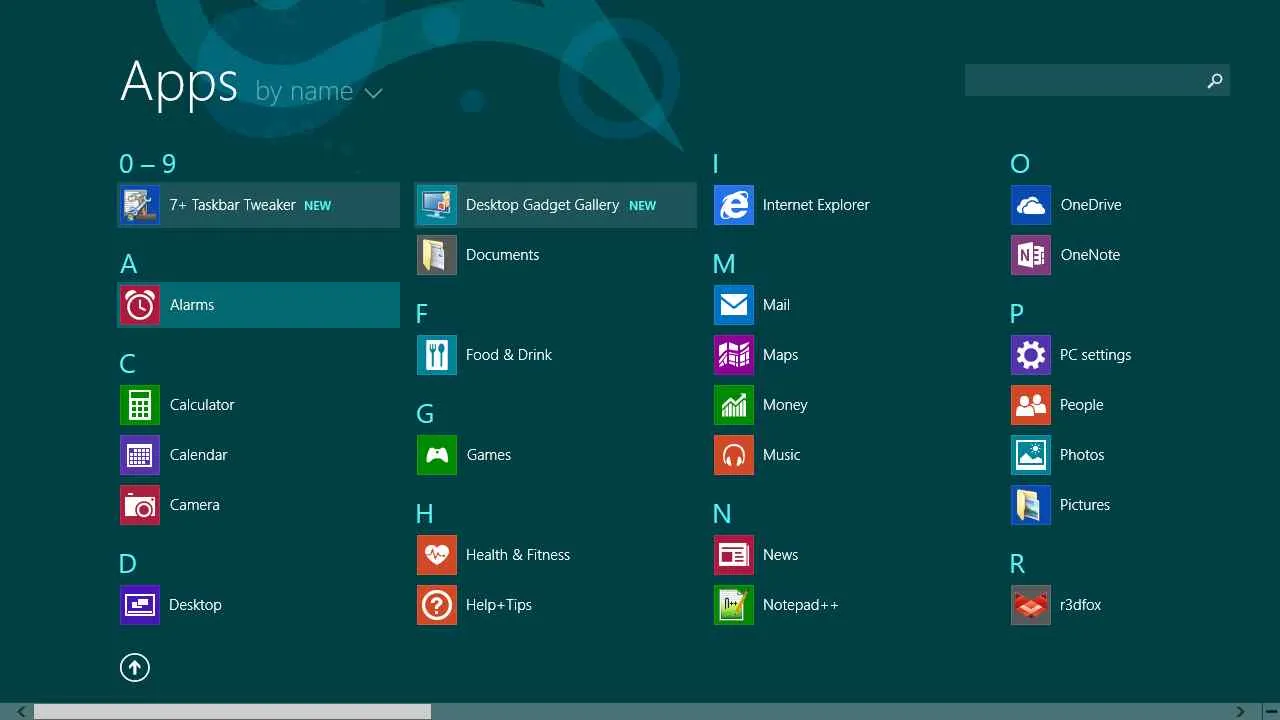Select the 'C' letter group header
Image resolution: width=1280 pixels, height=720 pixels.
coord(128,364)
